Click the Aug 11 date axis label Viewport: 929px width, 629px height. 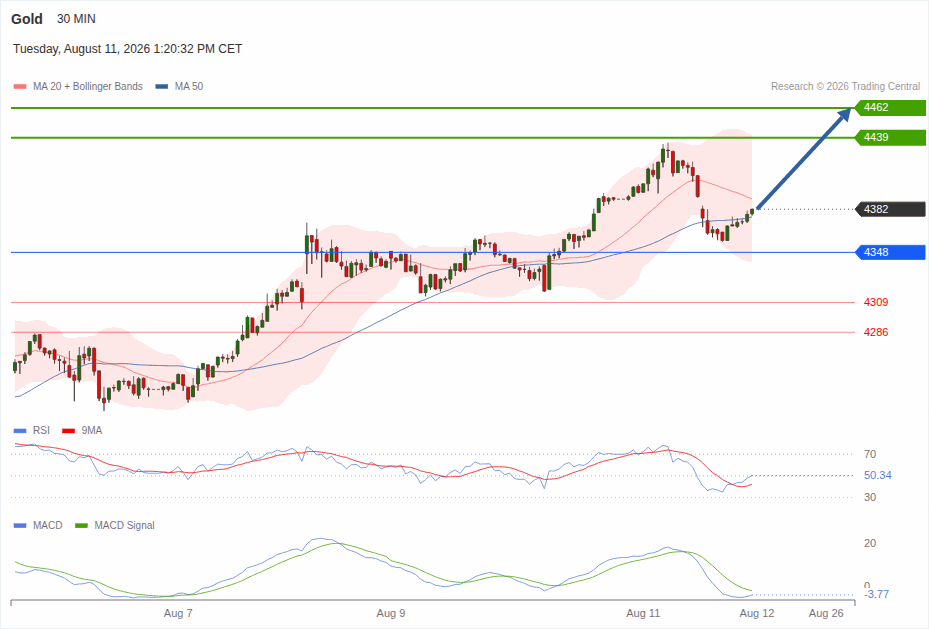click(x=643, y=613)
